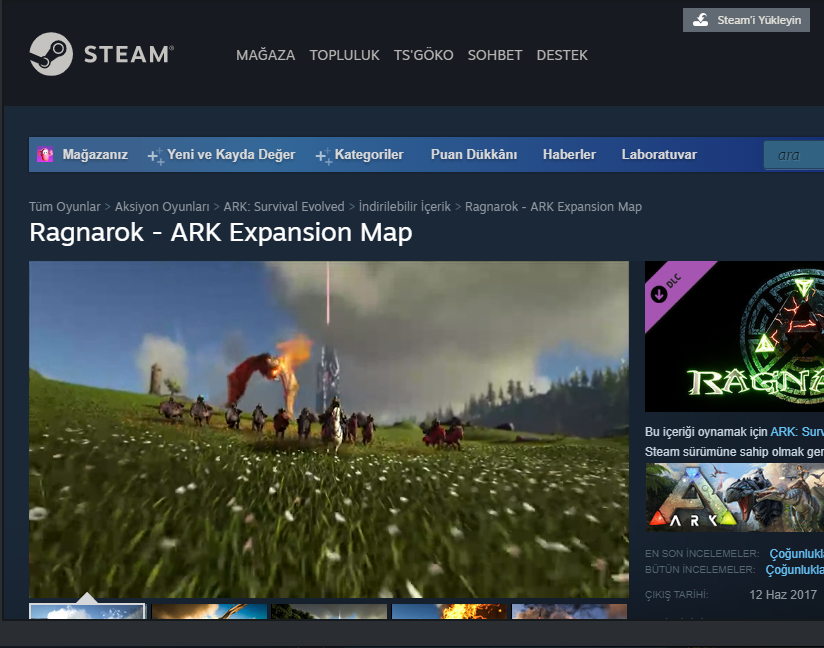Follow the Tüm Oyunlar breadcrumb
The height and width of the screenshot is (648, 824).
(x=65, y=207)
